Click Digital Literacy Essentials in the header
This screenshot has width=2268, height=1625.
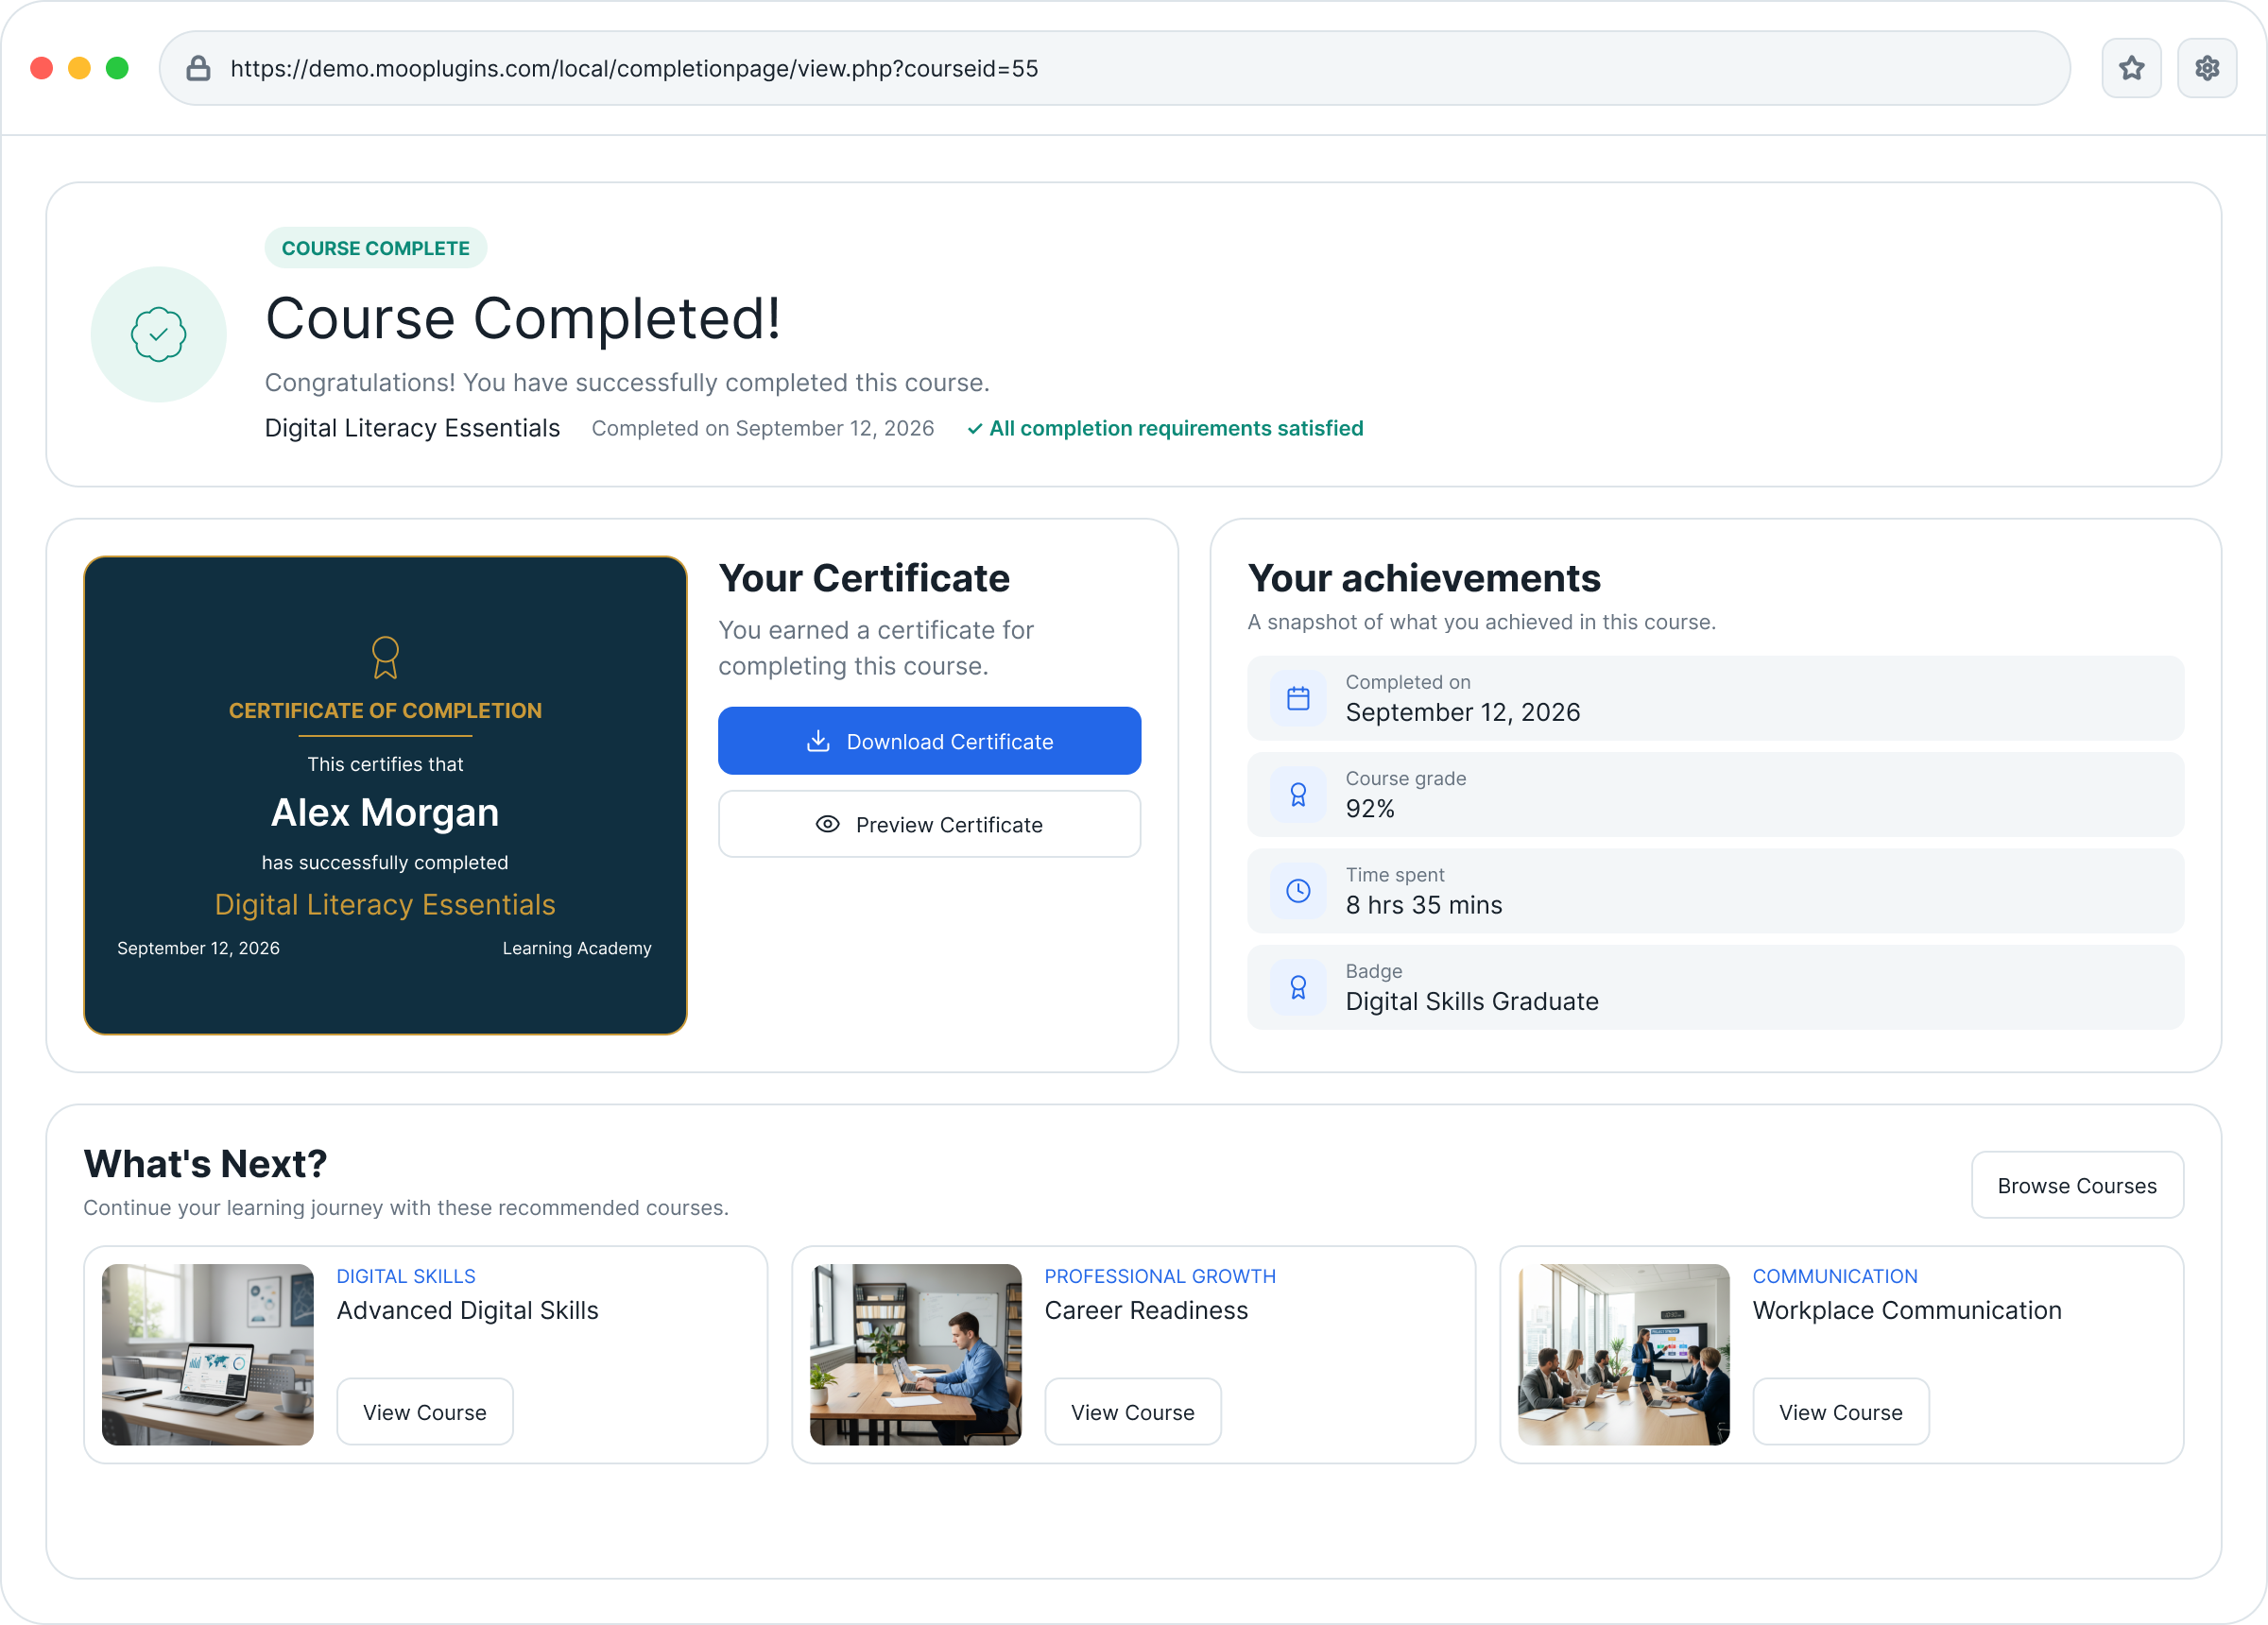[412, 428]
